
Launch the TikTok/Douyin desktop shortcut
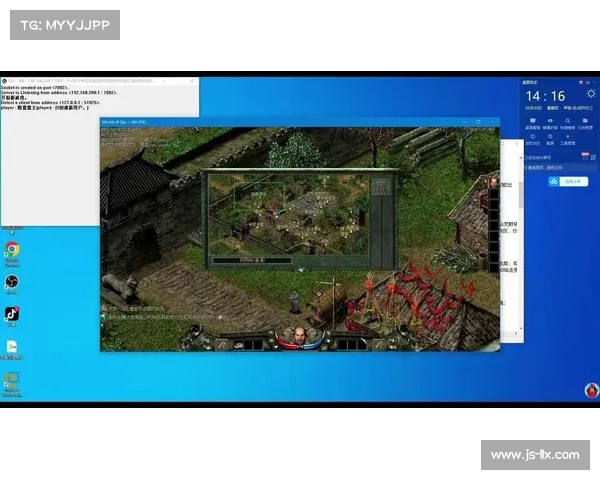pos(12,314)
